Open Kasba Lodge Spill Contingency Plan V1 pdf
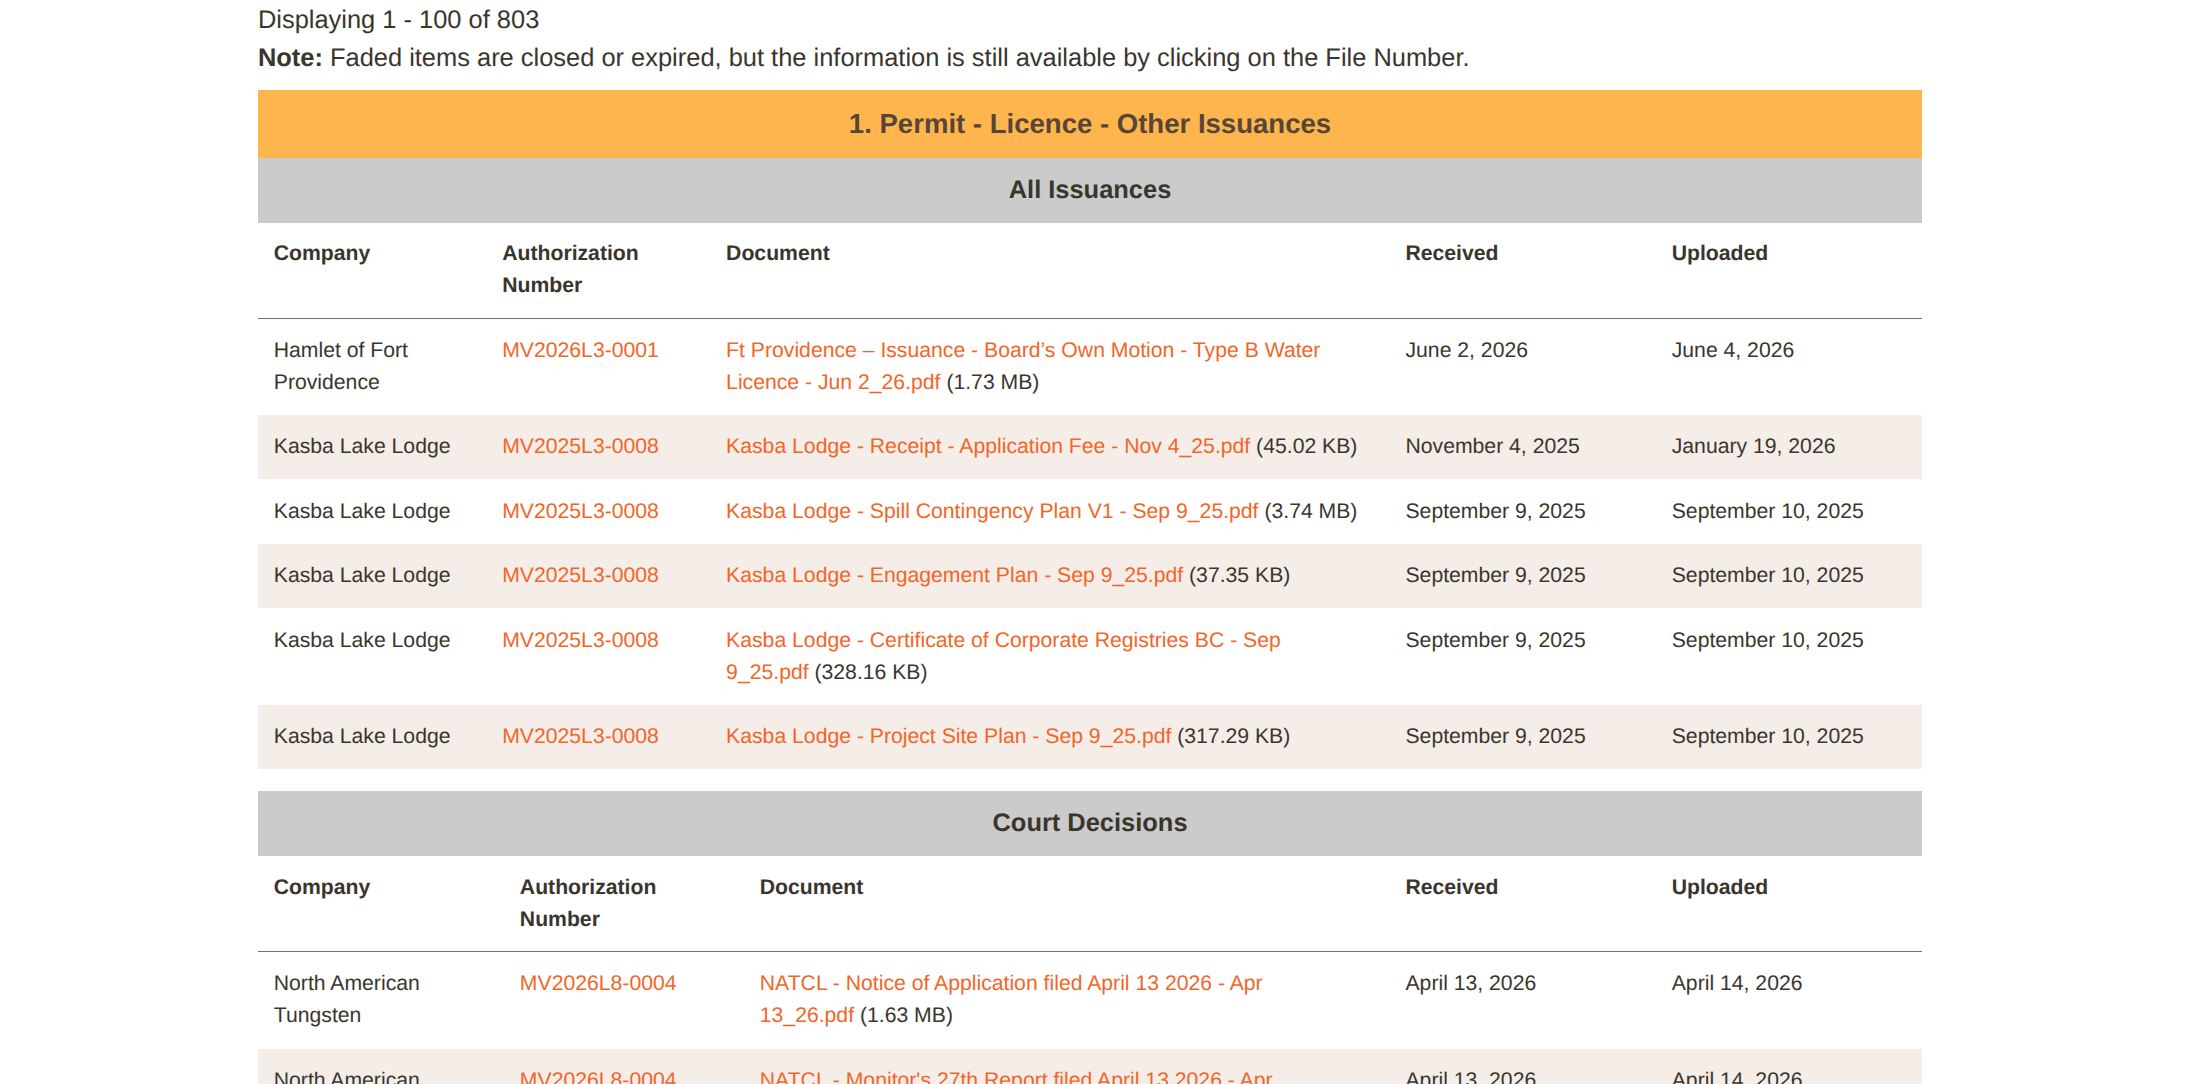2198x1084 pixels. pos(991,511)
